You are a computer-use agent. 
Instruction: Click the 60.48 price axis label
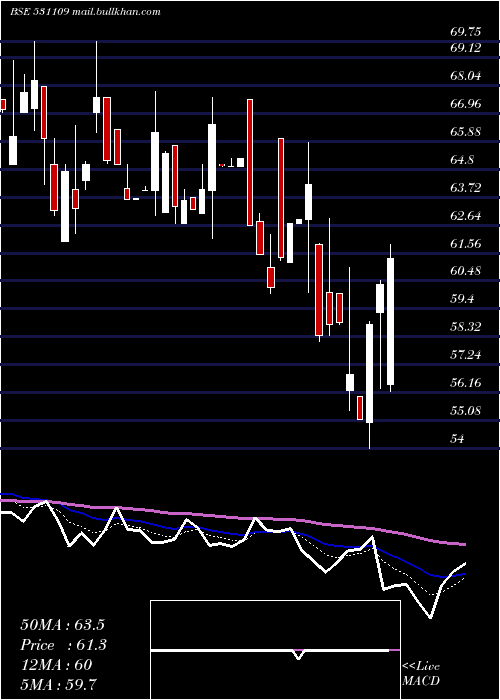pyautogui.click(x=466, y=271)
